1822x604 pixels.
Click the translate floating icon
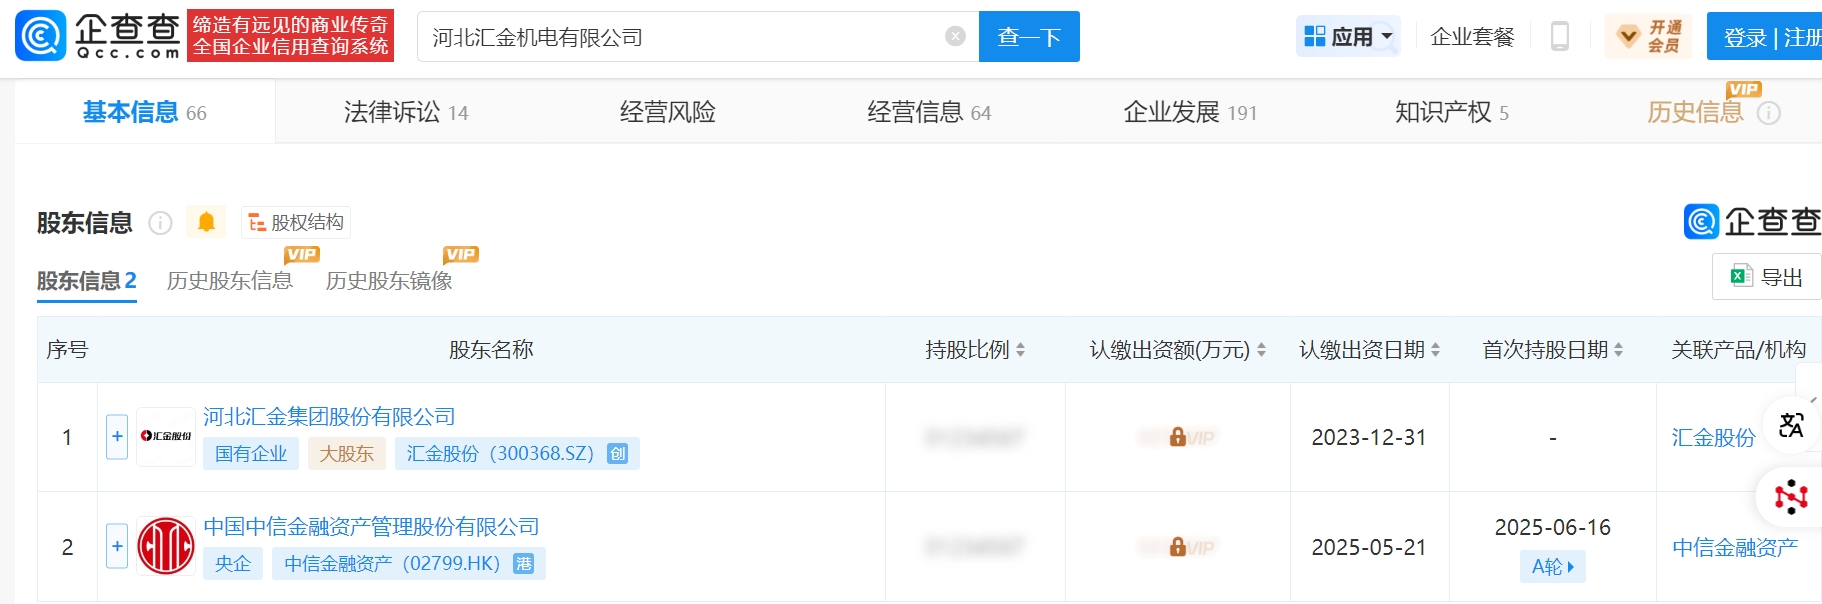[x=1791, y=425]
